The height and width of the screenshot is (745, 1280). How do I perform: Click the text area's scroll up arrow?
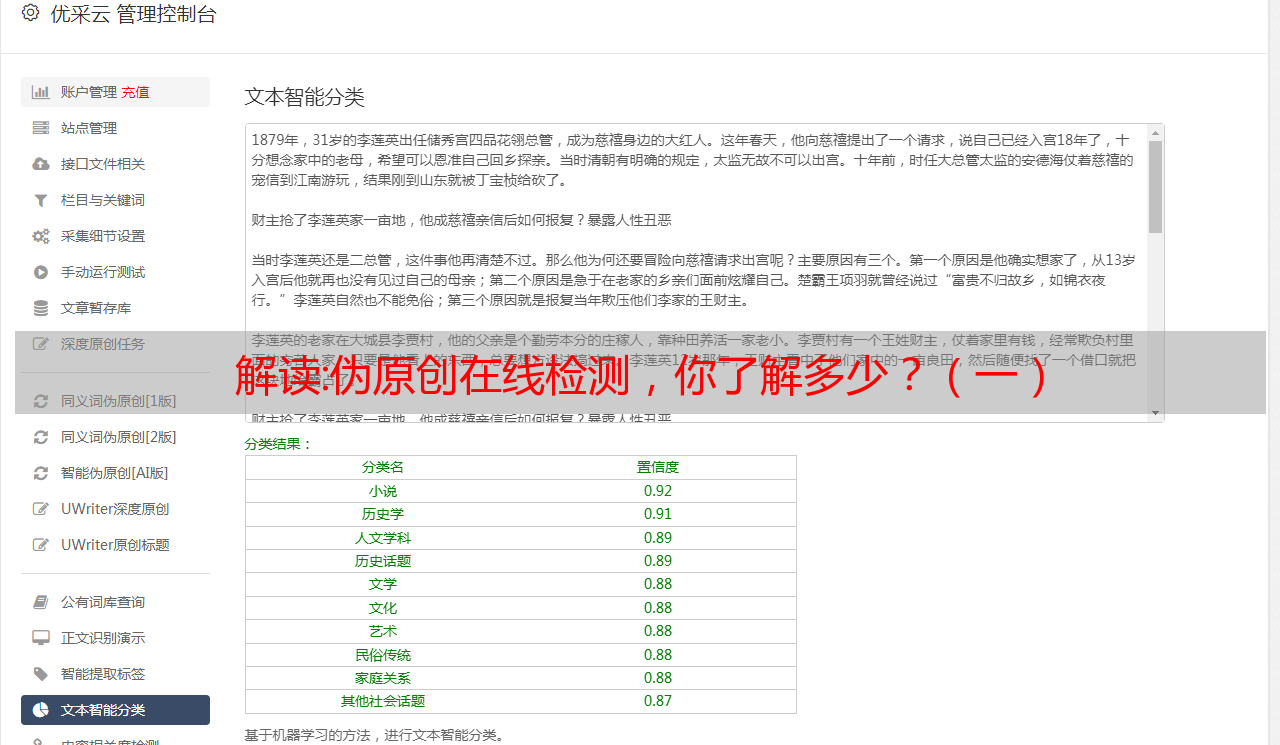pos(1155,133)
